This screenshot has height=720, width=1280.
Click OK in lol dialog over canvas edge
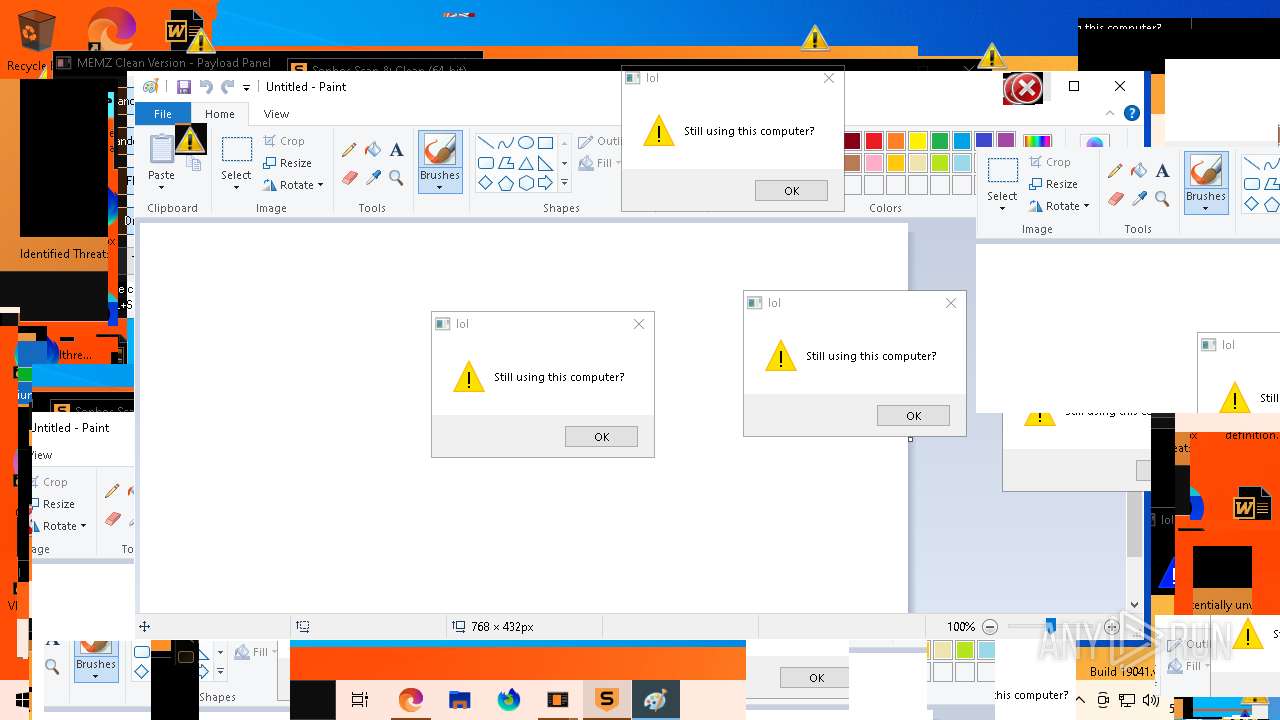pyautogui.click(x=913, y=416)
